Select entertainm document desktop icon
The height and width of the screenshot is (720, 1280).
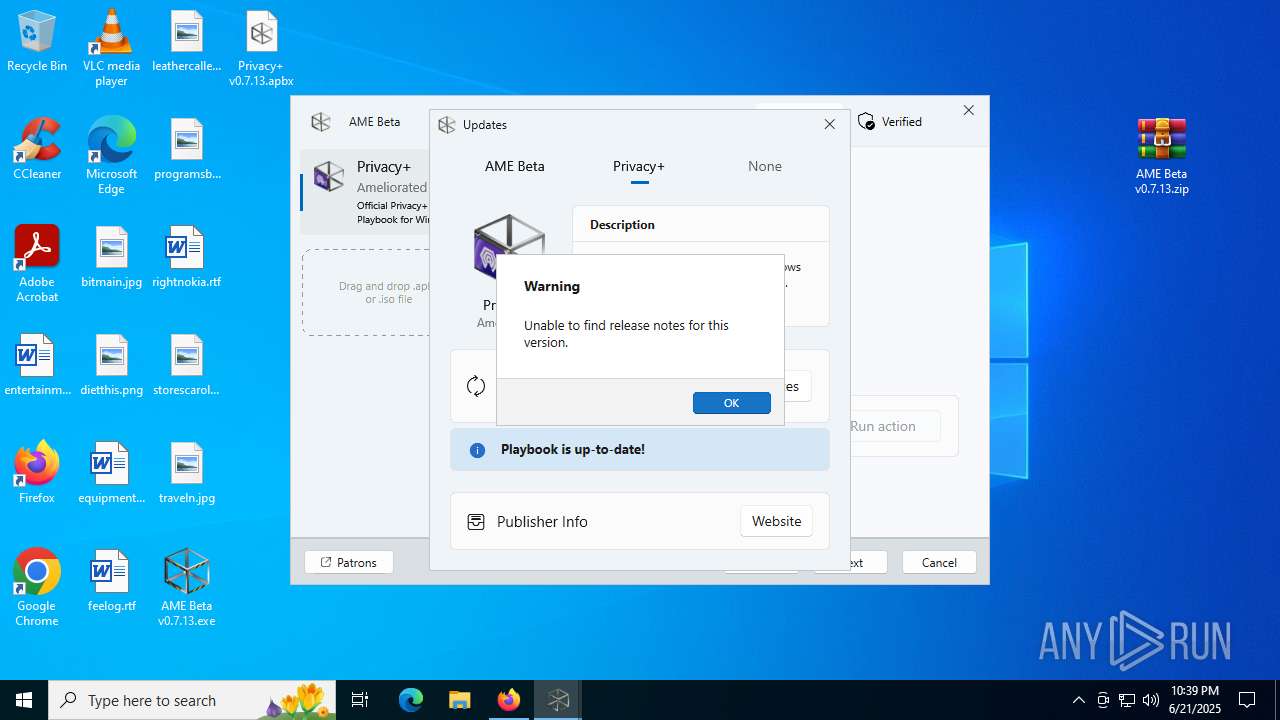(37, 366)
